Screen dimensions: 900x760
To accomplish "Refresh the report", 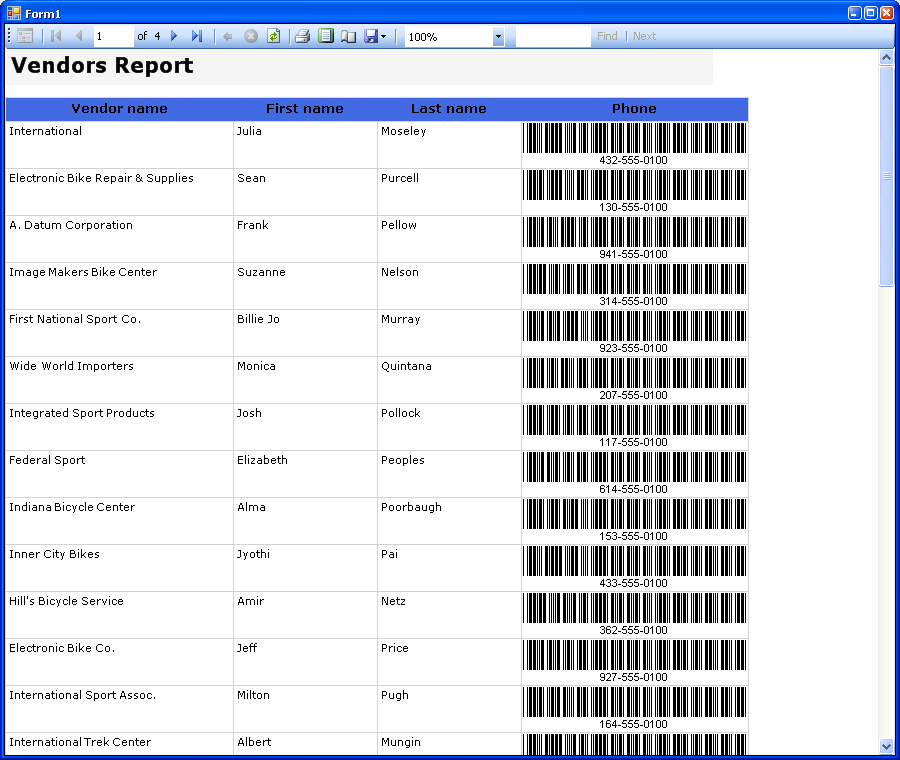I will coord(273,36).
